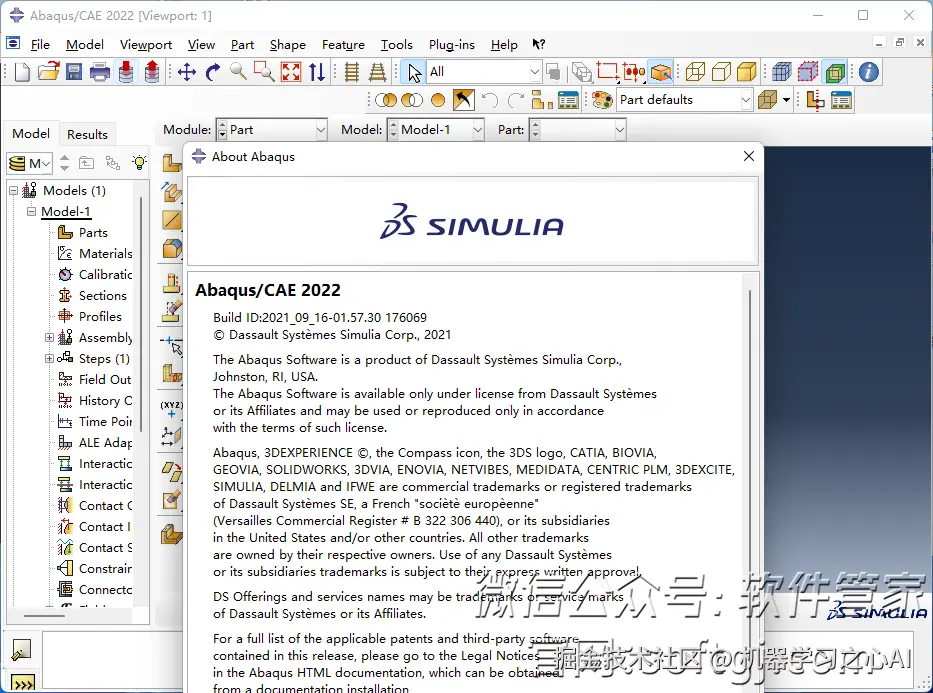
Task: Switch to the Model tab
Action: click(x=31, y=133)
